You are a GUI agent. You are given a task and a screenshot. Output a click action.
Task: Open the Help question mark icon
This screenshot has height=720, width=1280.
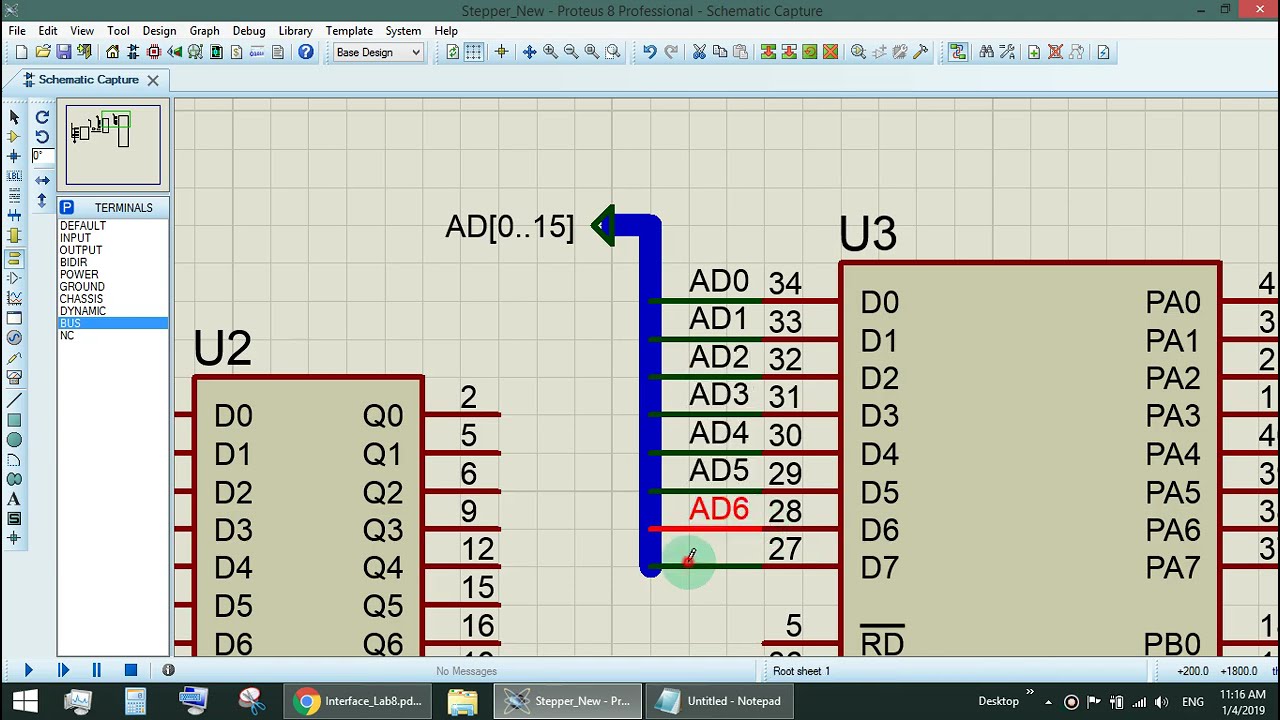point(306,52)
